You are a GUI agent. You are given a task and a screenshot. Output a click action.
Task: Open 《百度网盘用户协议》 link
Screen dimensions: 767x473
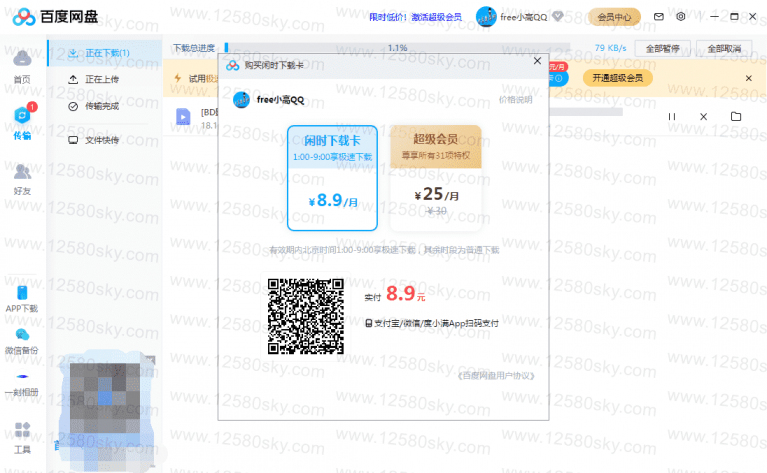click(496, 376)
